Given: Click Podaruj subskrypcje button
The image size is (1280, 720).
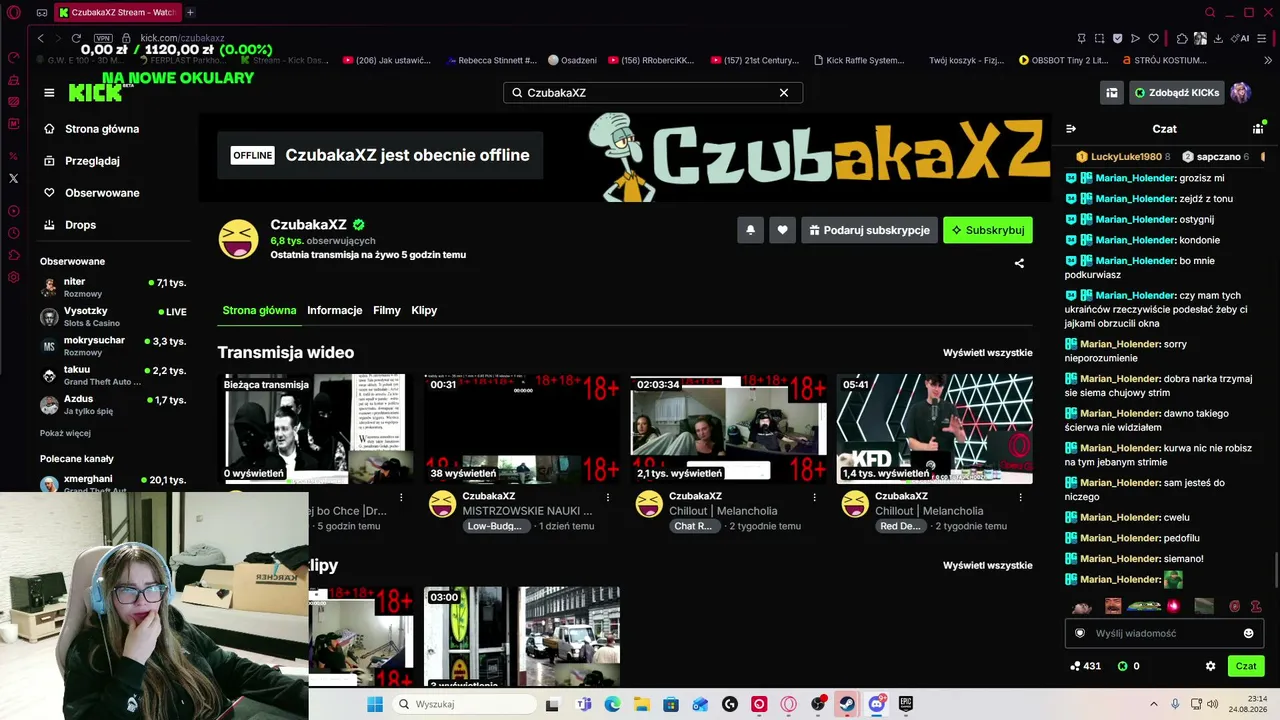Looking at the screenshot, I should (x=869, y=230).
